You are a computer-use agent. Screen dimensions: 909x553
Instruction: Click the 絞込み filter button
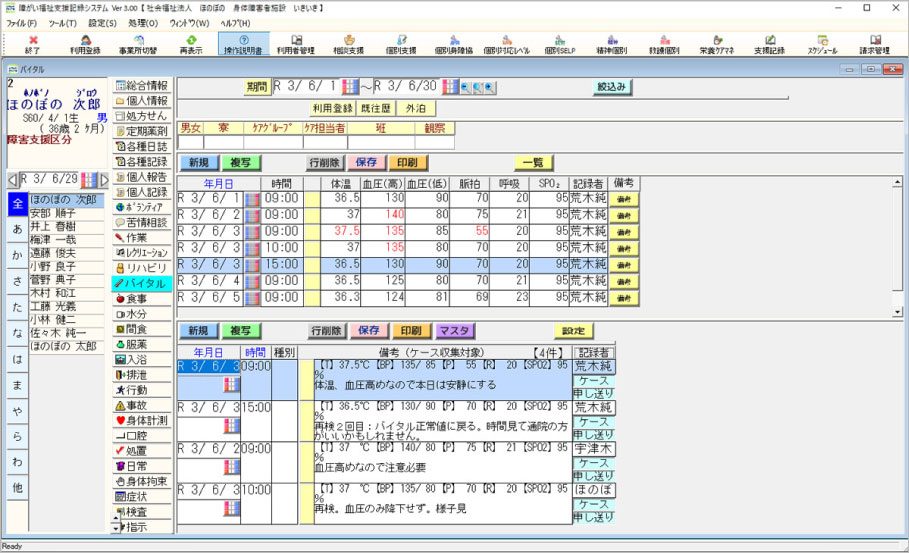pyautogui.click(x=612, y=87)
